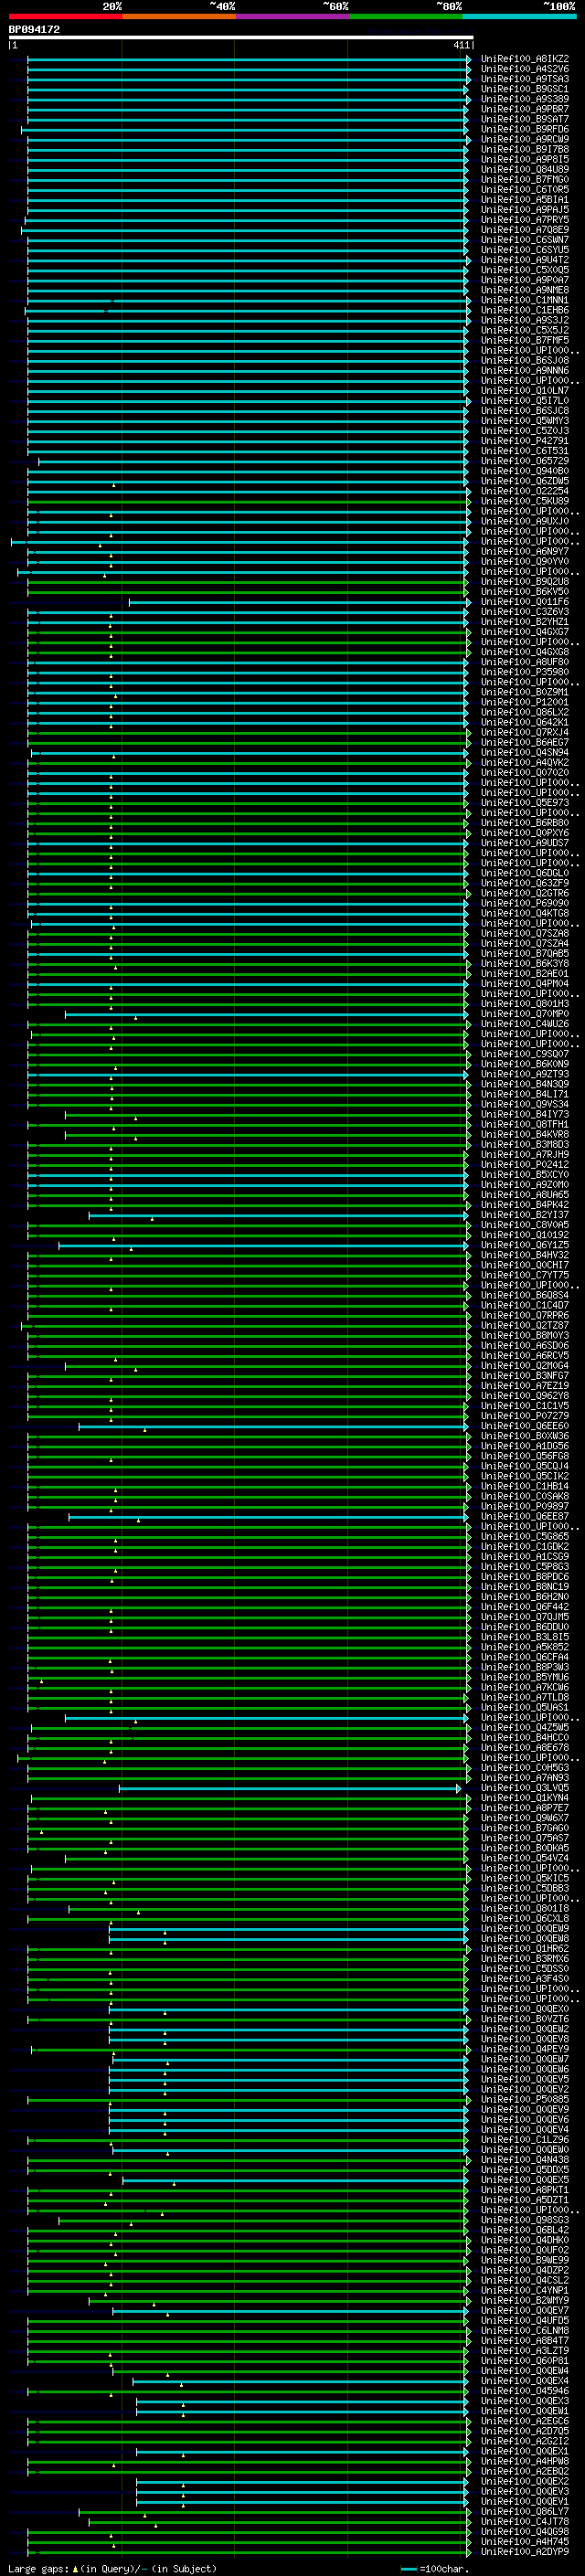The image size is (585, 2576).
Task: Open the UniRef100_A8IKZ2 hit label
Action: [524, 59]
